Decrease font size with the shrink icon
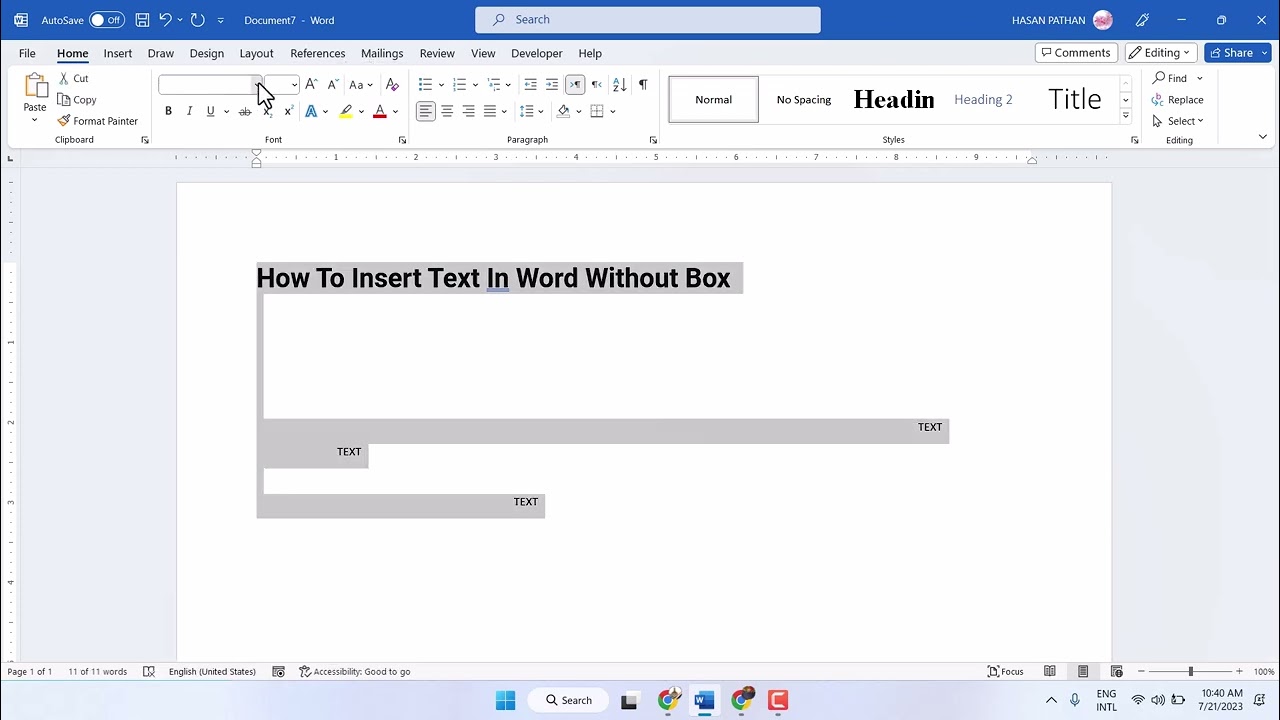 click(x=332, y=85)
